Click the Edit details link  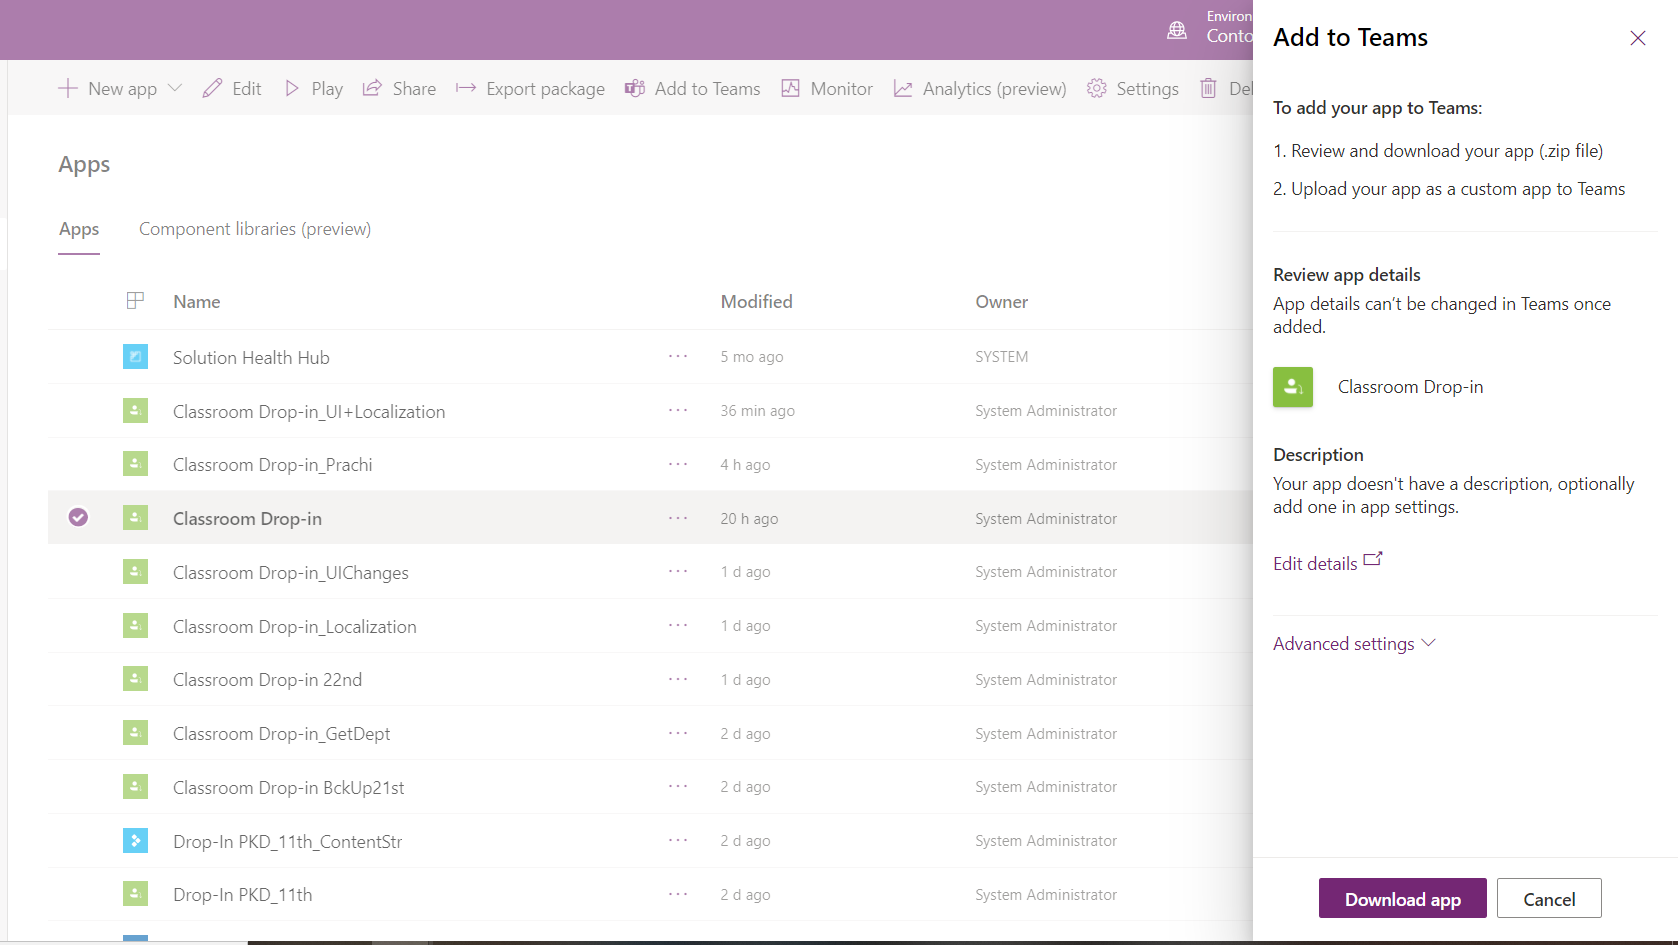(1327, 562)
